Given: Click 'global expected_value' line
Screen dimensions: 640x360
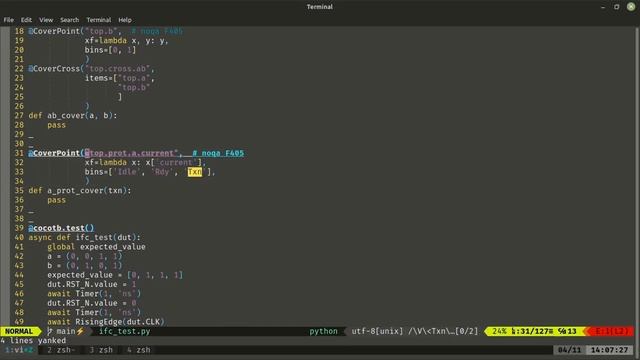Looking at the screenshot, I should [x=96, y=247].
